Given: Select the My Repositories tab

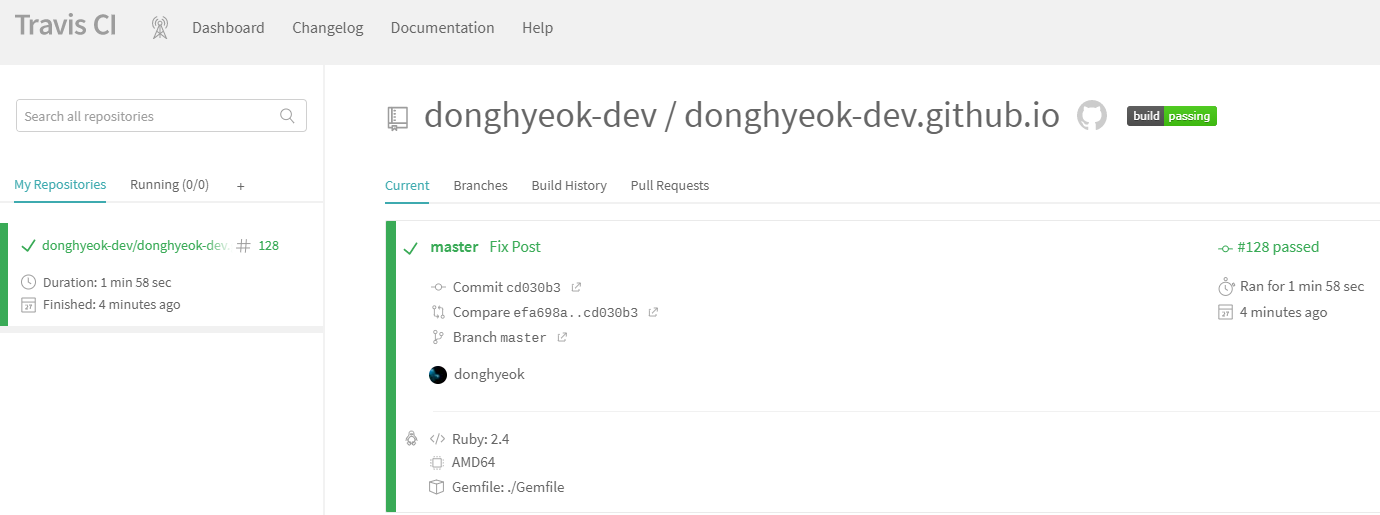Looking at the screenshot, I should coord(60,185).
